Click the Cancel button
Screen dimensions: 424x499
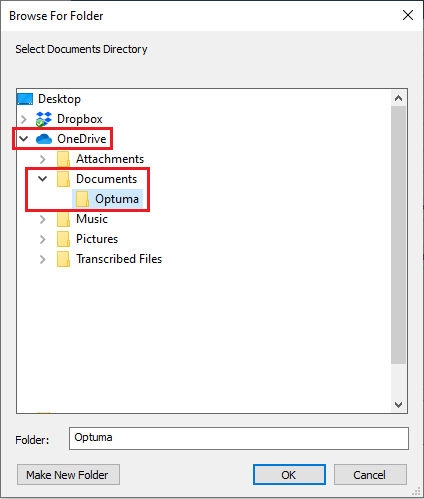pos(370,475)
